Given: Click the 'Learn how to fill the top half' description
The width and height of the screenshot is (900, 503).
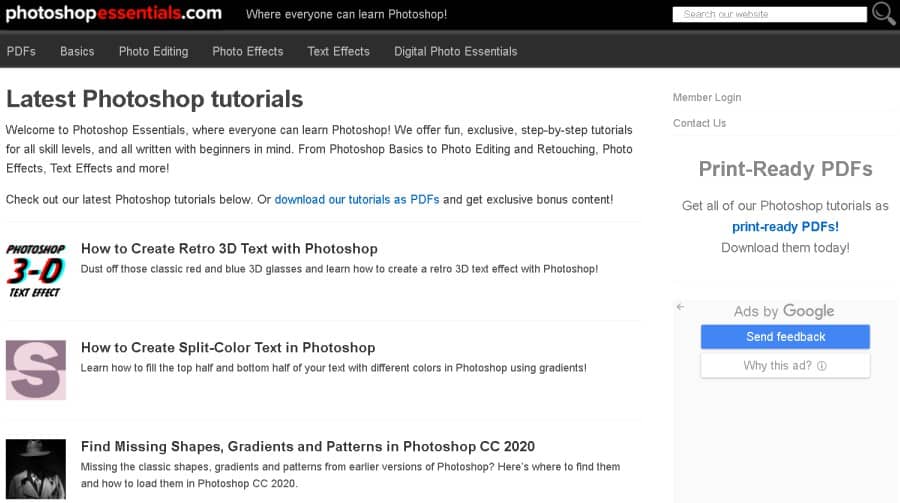Looking at the screenshot, I should point(333,367).
